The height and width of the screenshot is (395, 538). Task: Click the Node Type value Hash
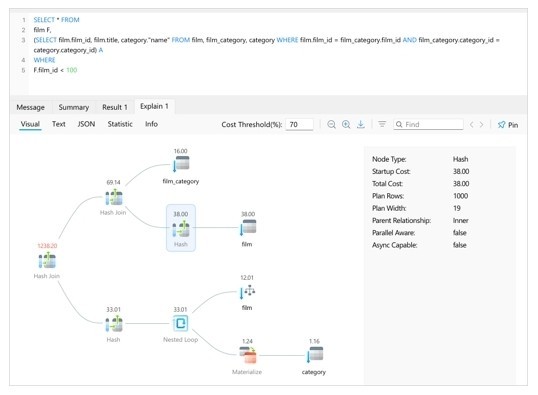[x=460, y=159]
